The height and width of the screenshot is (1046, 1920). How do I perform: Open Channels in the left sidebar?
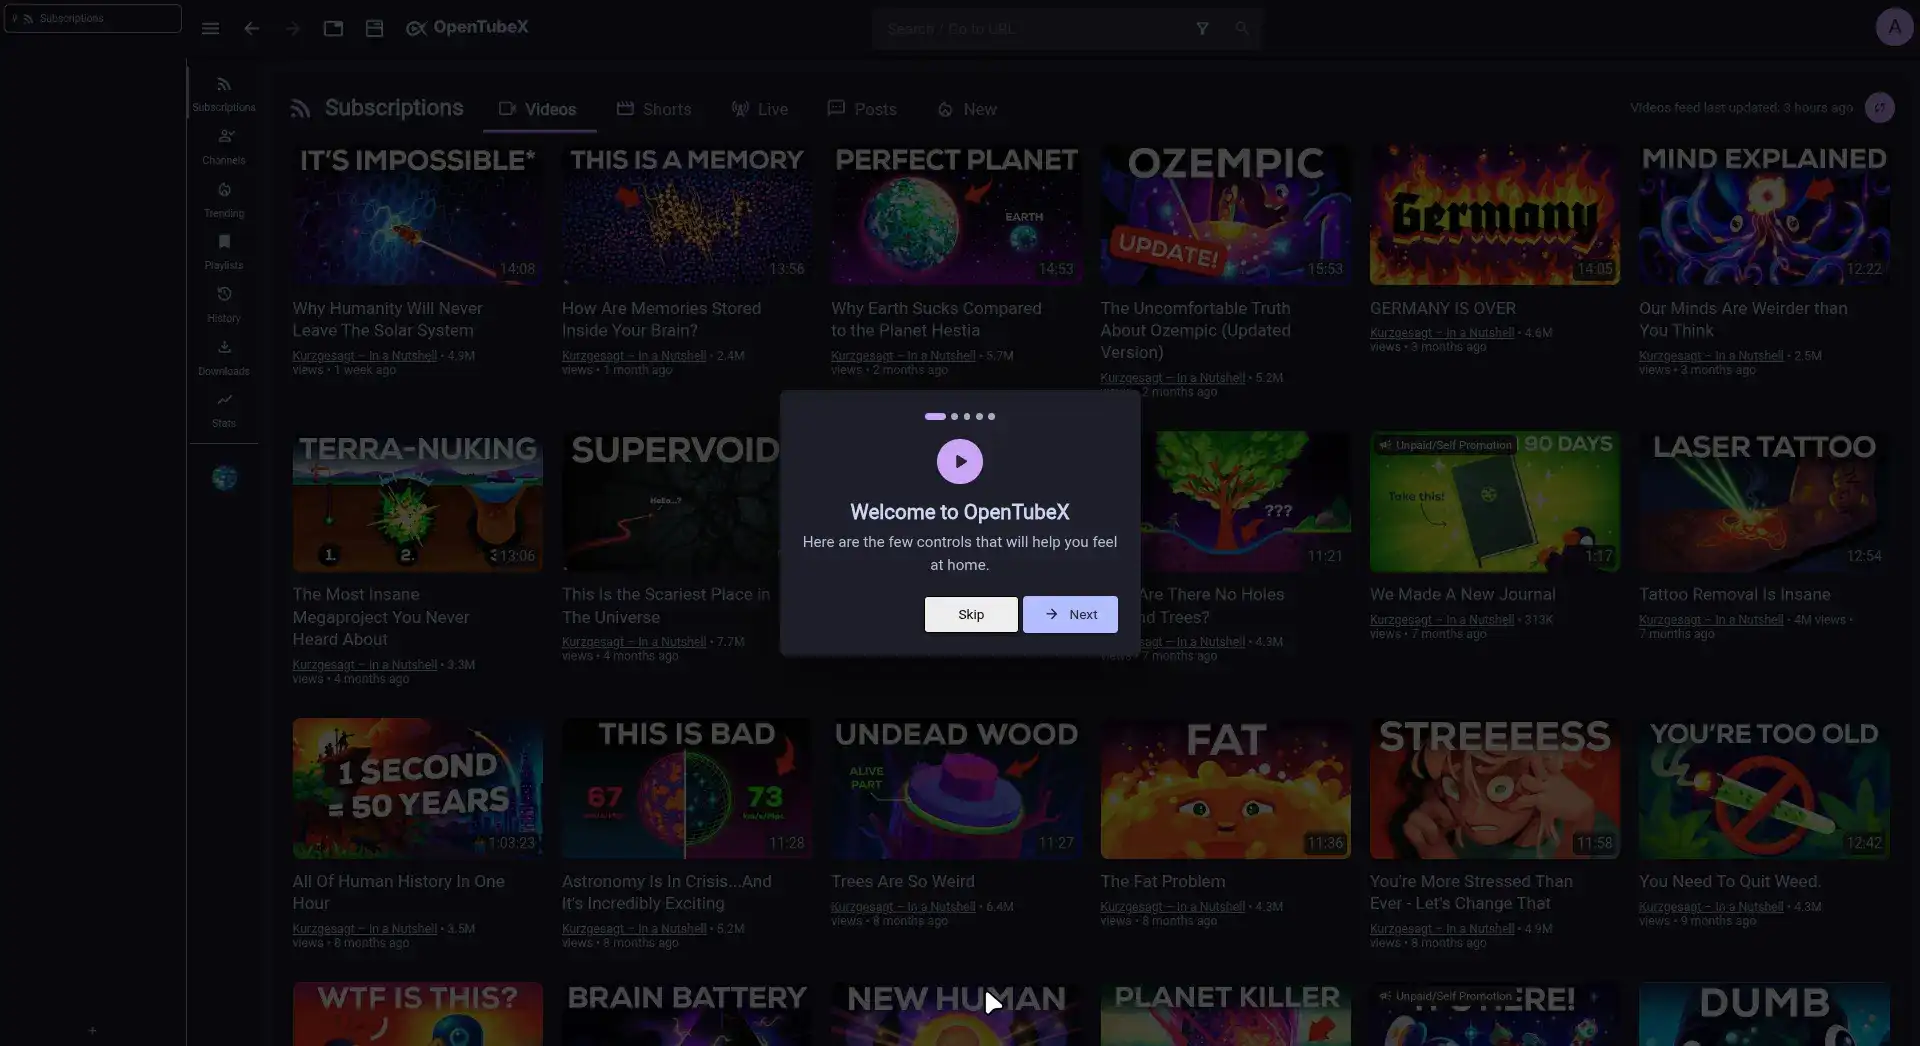pyautogui.click(x=224, y=147)
